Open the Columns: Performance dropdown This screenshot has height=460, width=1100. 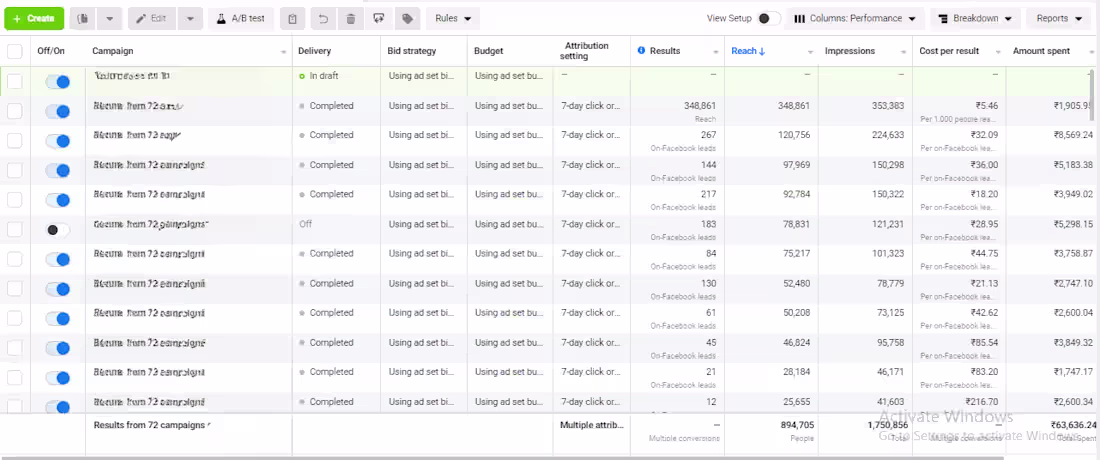click(x=854, y=18)
